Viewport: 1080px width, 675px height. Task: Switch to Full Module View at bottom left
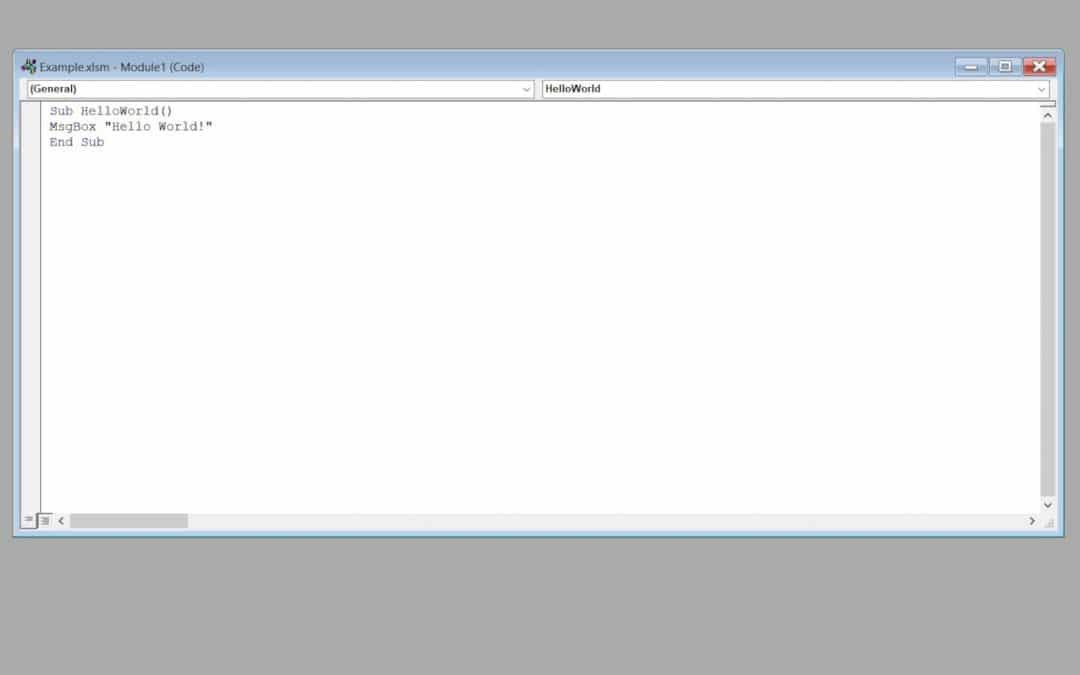click(44, 520)
